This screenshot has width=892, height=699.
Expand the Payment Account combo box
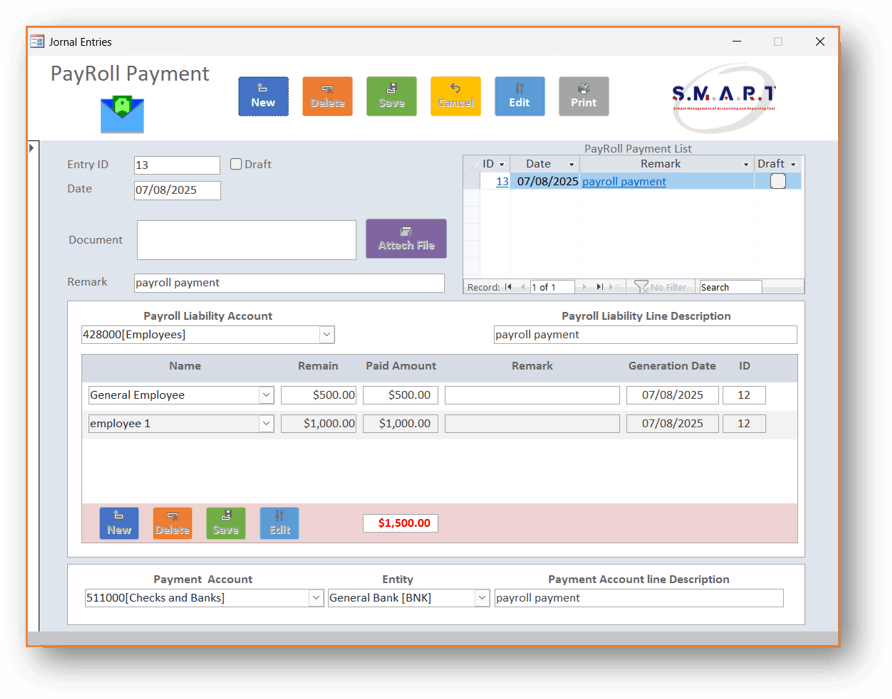point(316,598)
